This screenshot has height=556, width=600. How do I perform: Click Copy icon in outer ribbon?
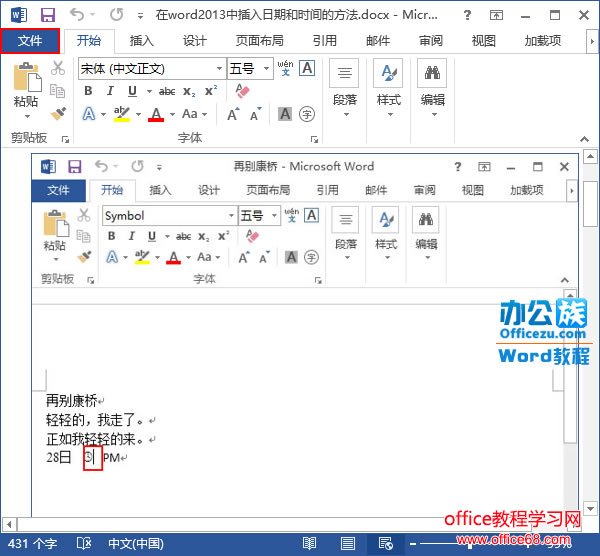(57, 91)
